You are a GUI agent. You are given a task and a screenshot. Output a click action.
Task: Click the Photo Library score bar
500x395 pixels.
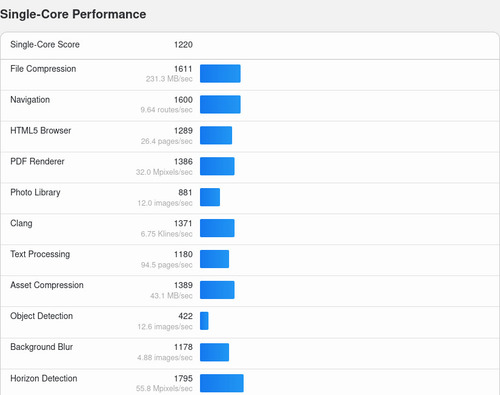coord(210,197)
